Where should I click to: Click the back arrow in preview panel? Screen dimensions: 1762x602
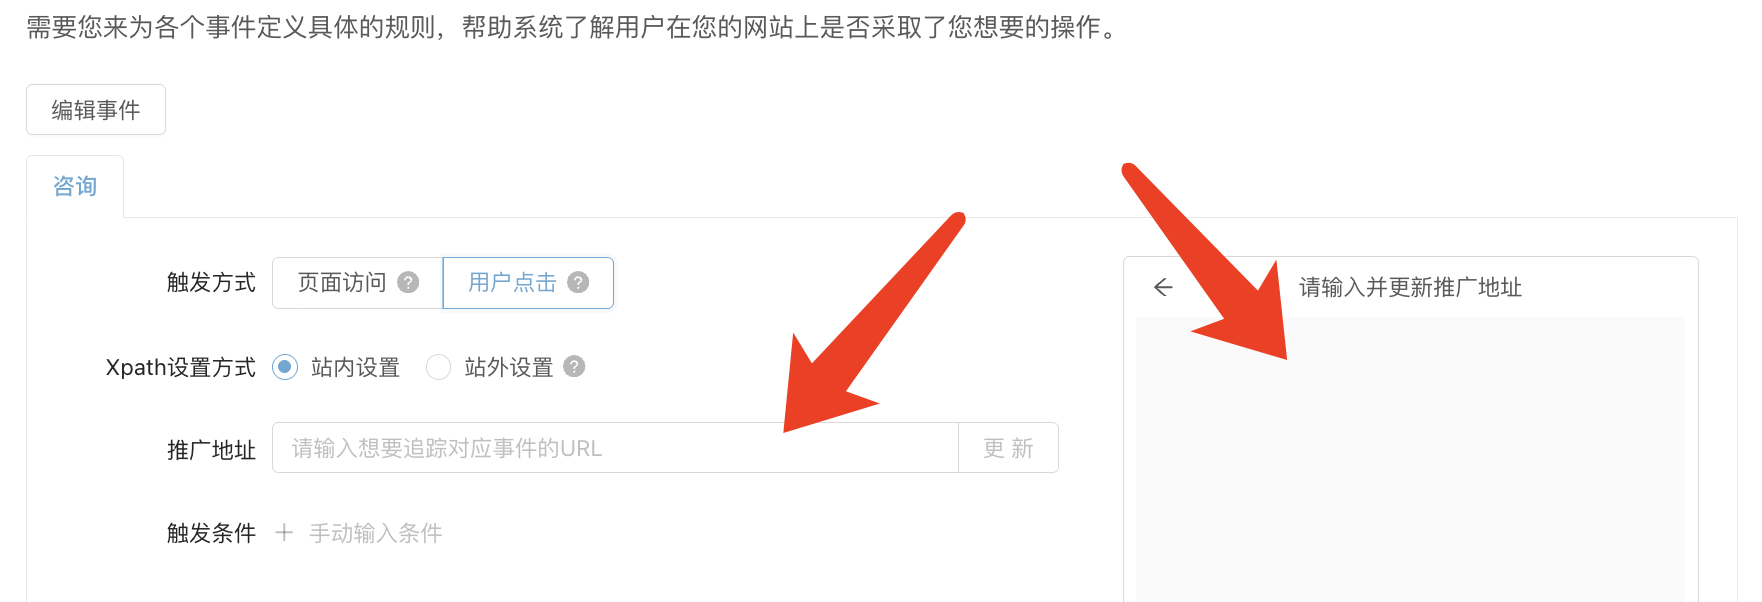tap(1163, 288)
